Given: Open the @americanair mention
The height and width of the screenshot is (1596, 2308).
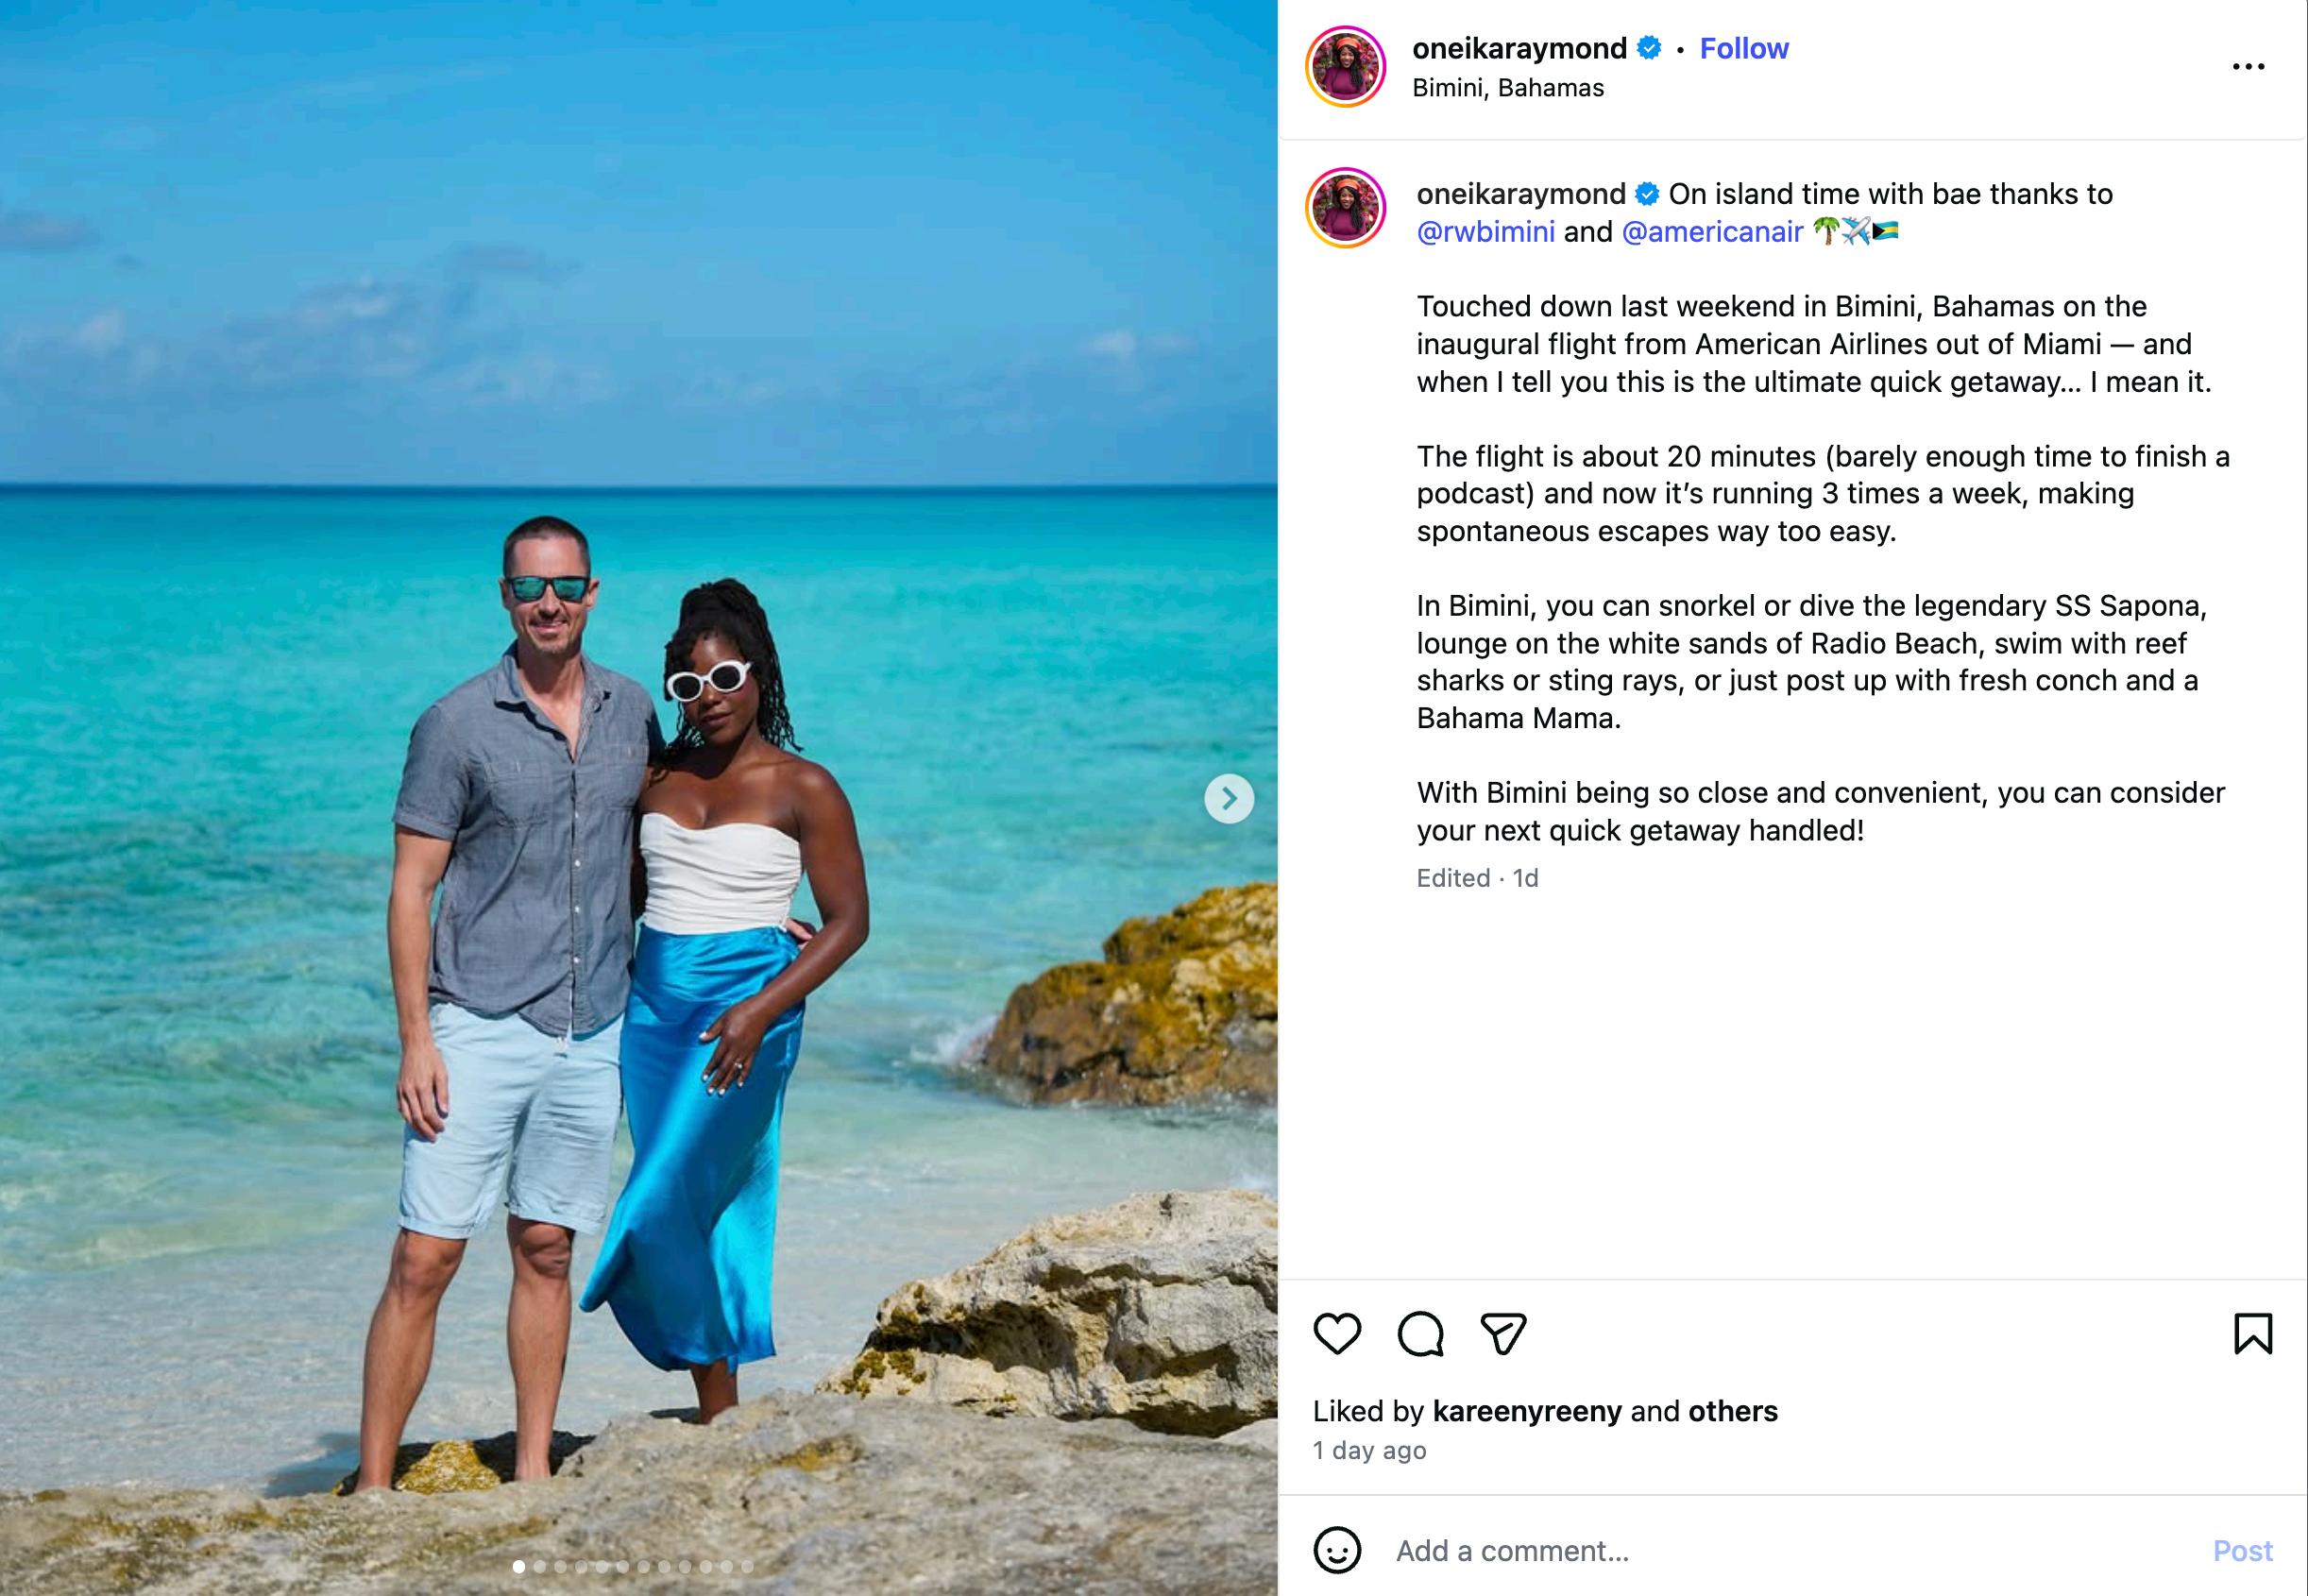Looking at the screenshot, I should tap(1712, 232).
